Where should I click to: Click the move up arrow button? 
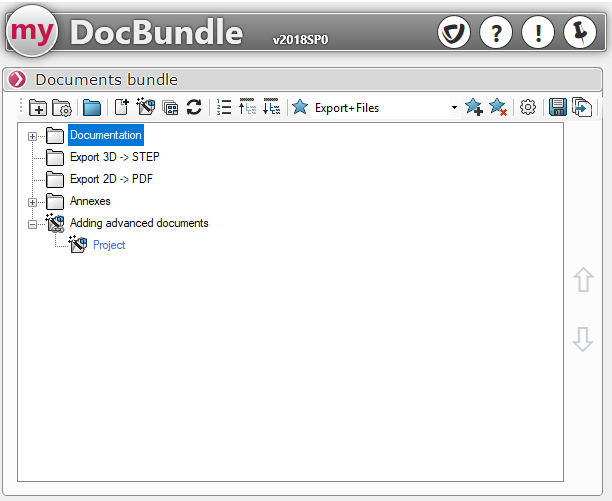583,281
